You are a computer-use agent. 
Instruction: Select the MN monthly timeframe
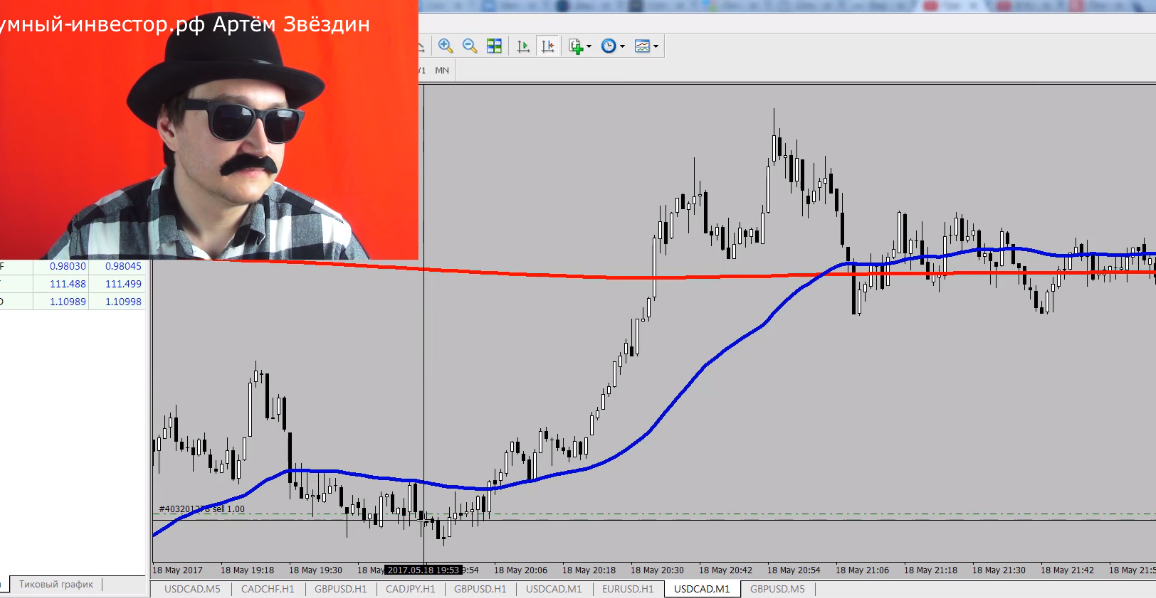pyautogui.click(x=442, y=70)
